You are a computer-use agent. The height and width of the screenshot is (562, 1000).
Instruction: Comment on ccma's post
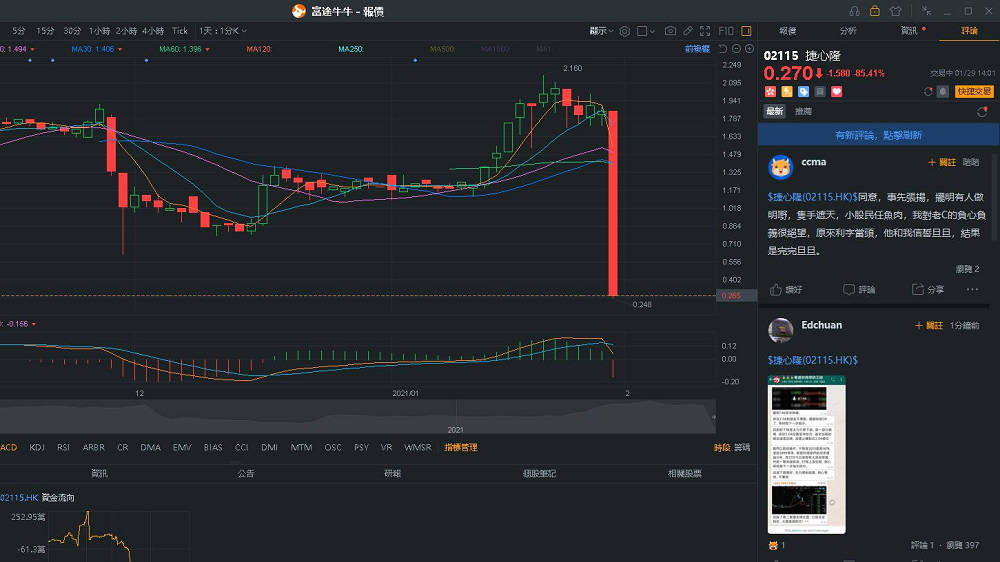point(859,290)
